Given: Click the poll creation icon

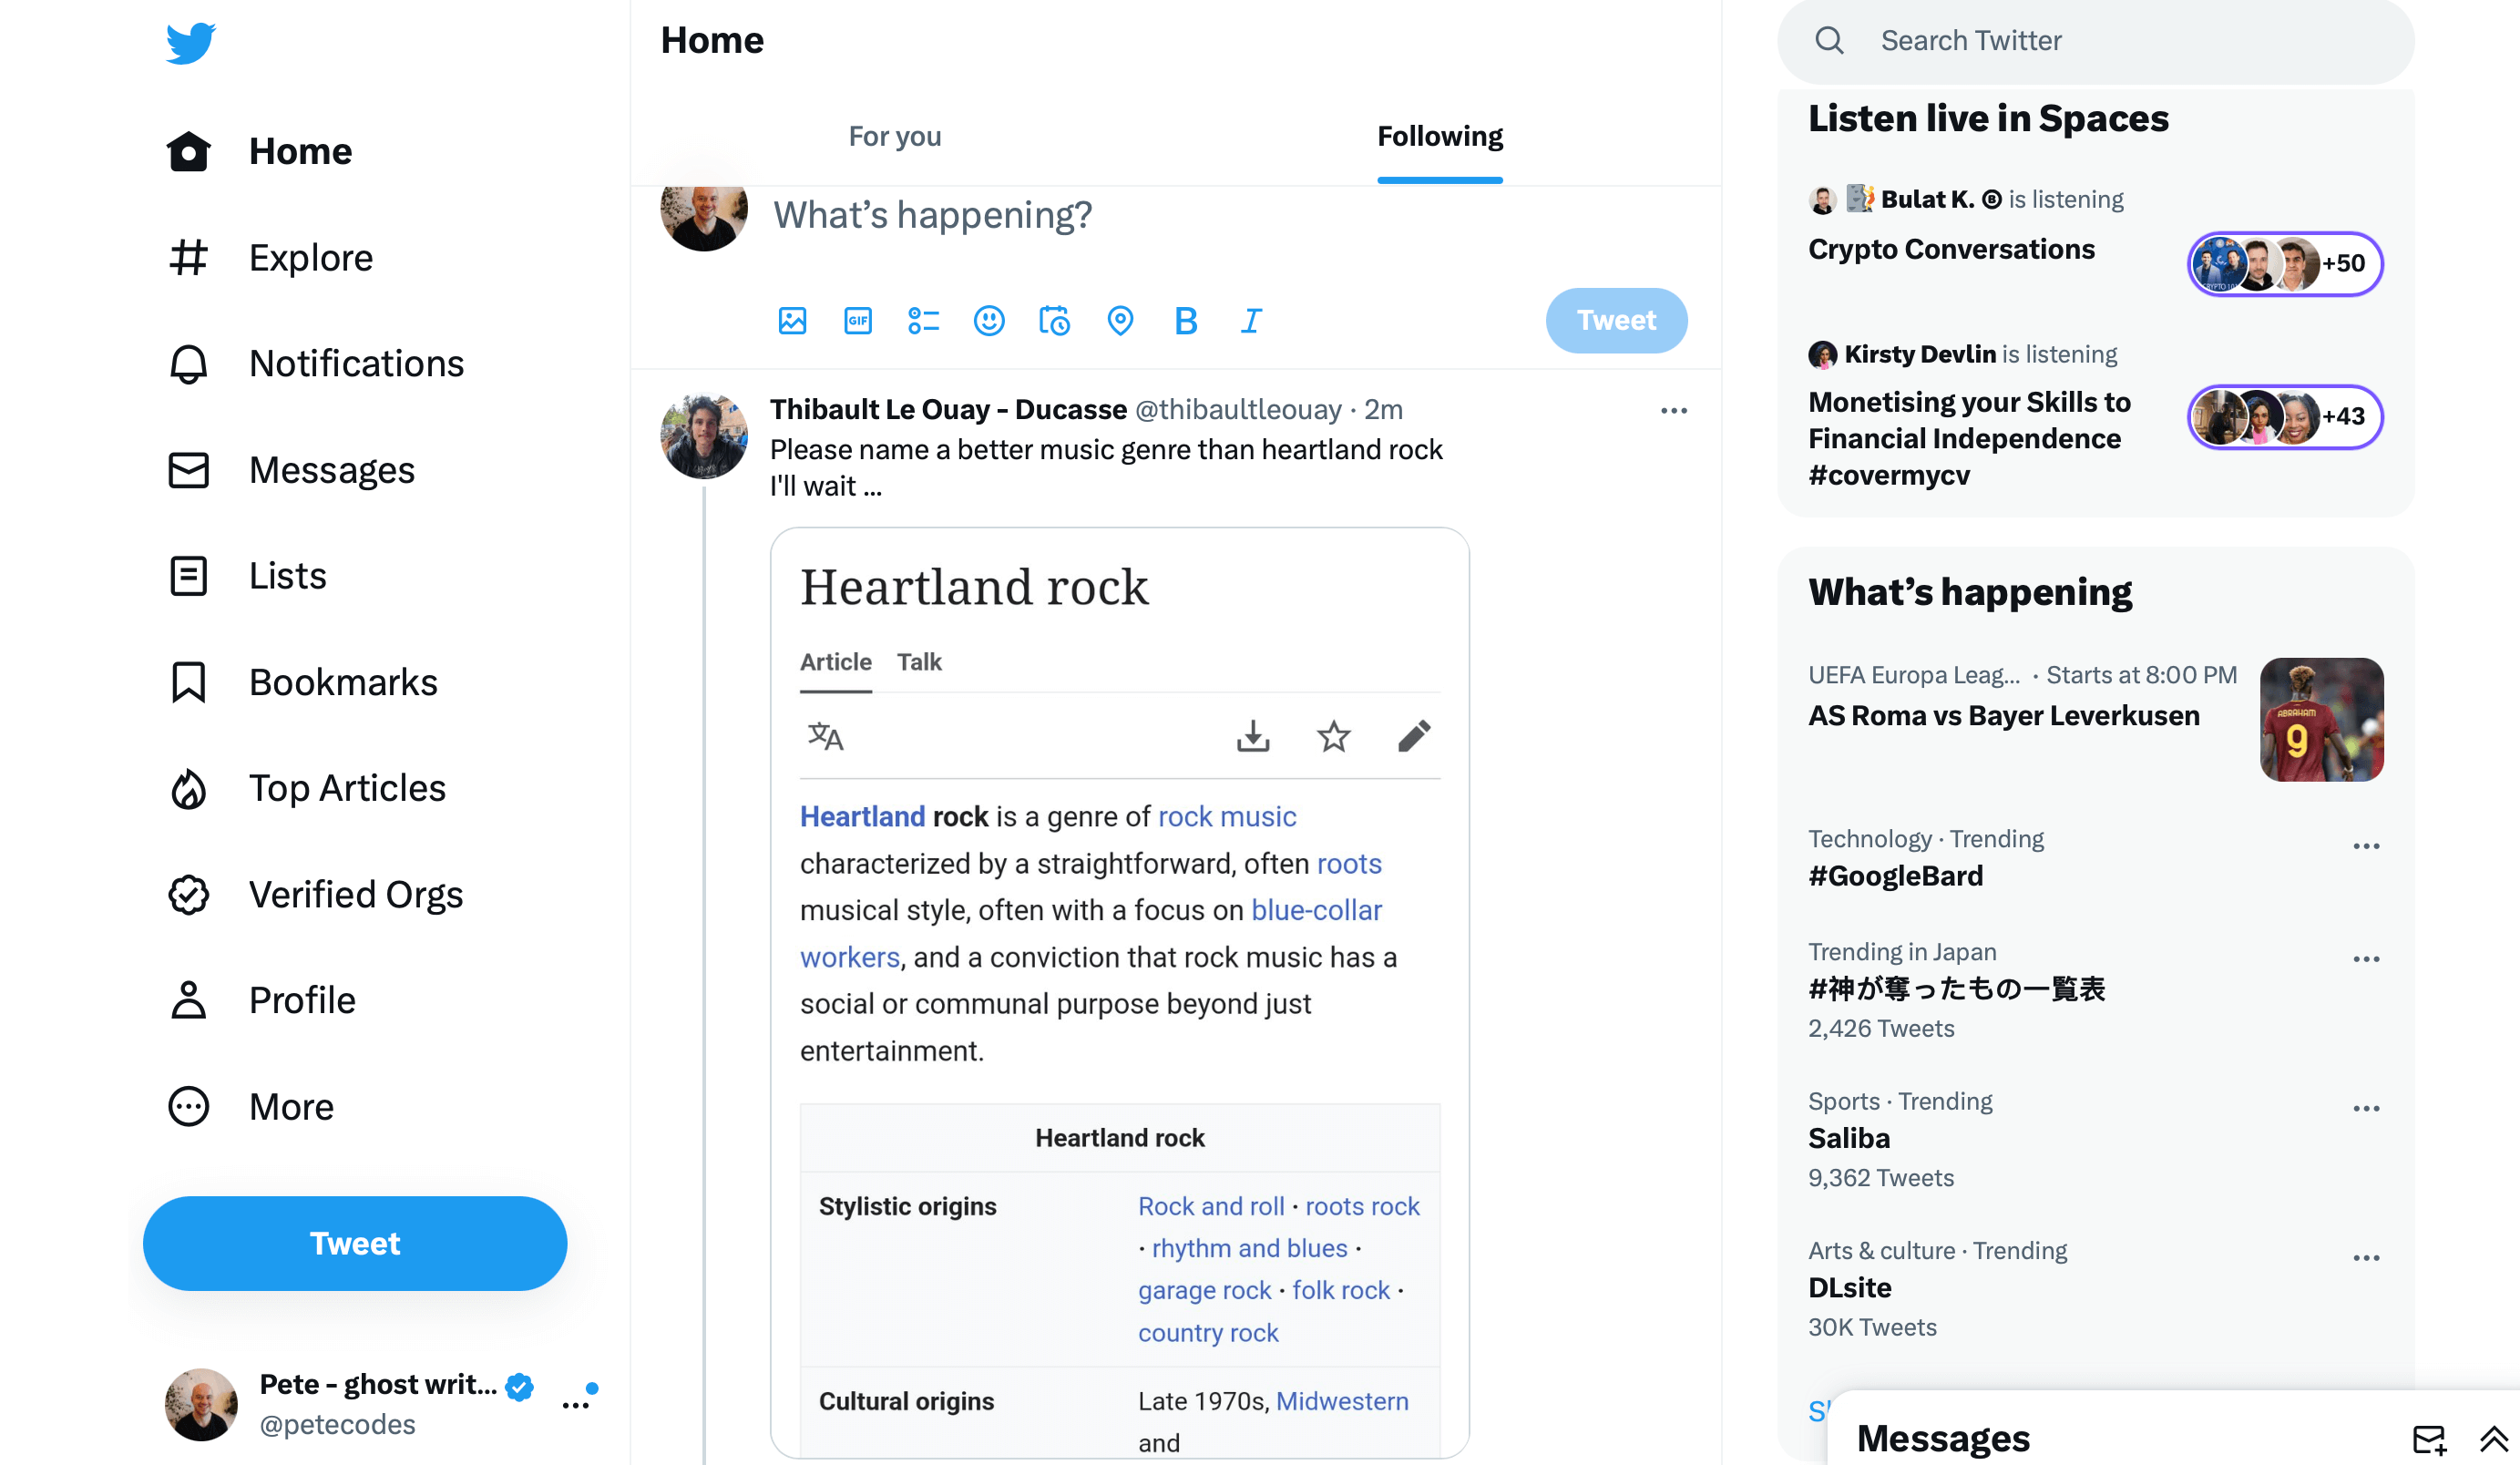Looking at the screenshot, I should (925, 321).
